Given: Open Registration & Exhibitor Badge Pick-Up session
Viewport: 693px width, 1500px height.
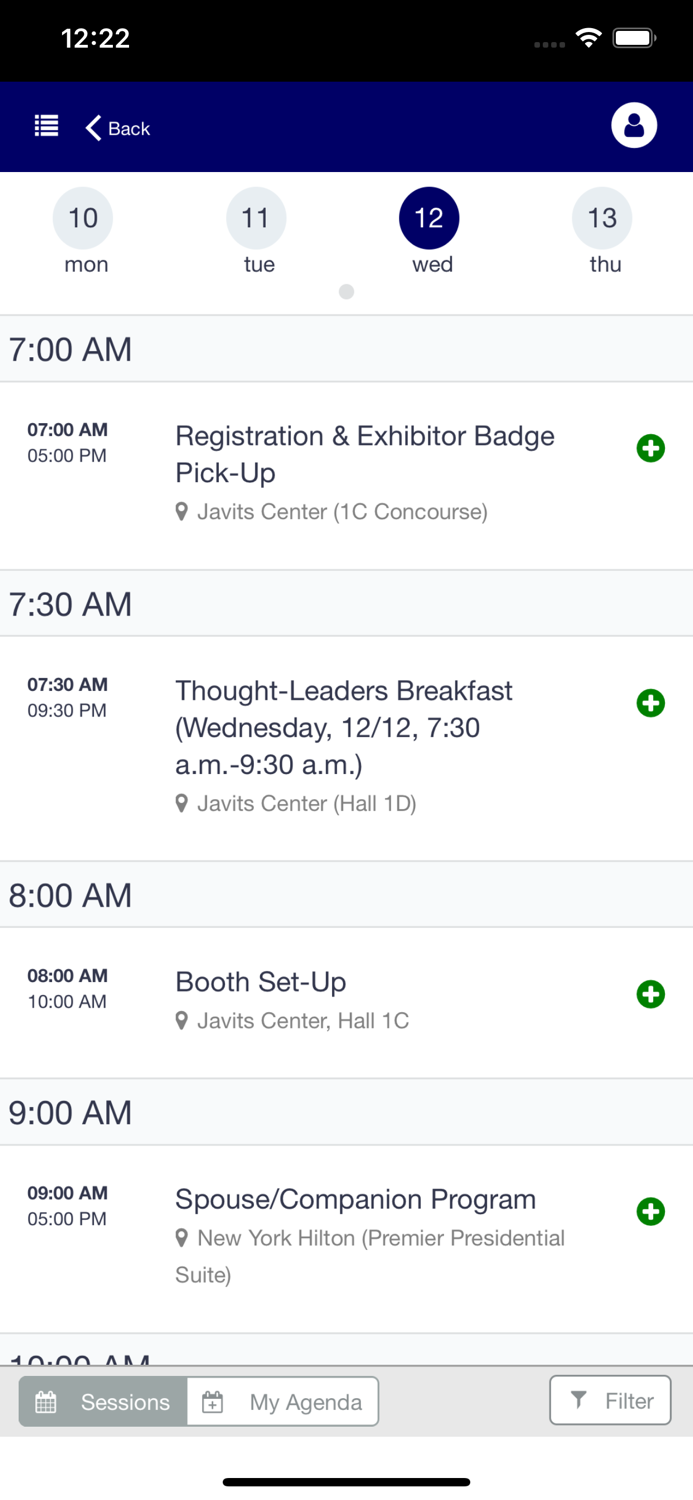Looking at the screenshot, I should (365, 454).
